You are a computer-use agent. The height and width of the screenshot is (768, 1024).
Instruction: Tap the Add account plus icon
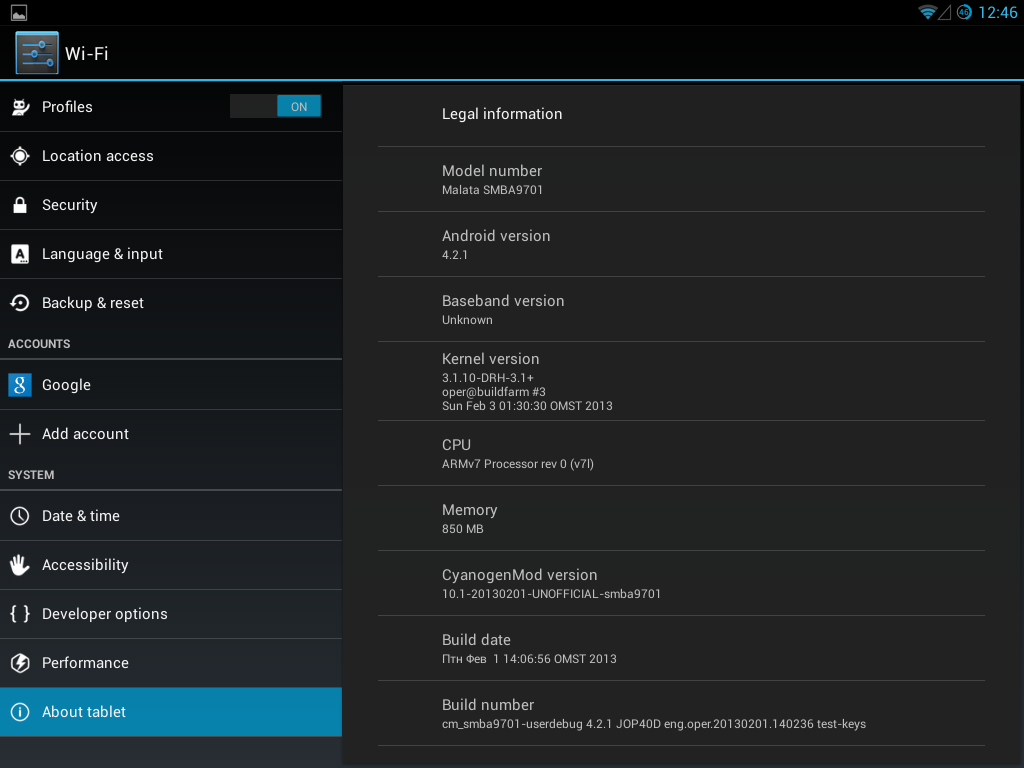point(20,434)
